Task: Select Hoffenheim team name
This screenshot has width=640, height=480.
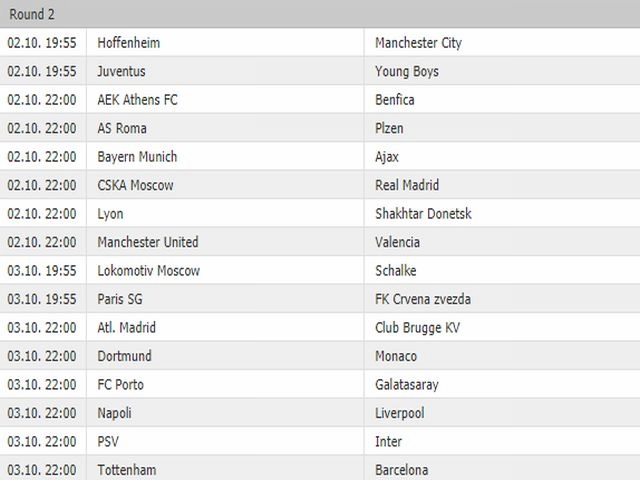Action: click(129, 42)
